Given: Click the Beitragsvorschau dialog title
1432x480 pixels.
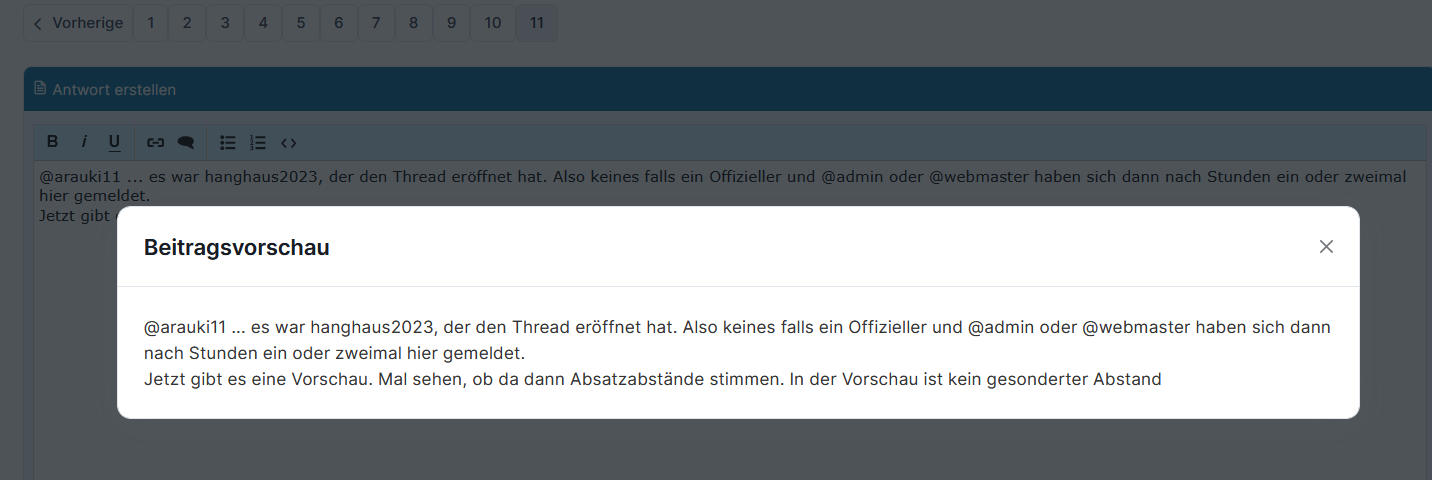Looking at the screenshot, I should click(x=237, y=247).
